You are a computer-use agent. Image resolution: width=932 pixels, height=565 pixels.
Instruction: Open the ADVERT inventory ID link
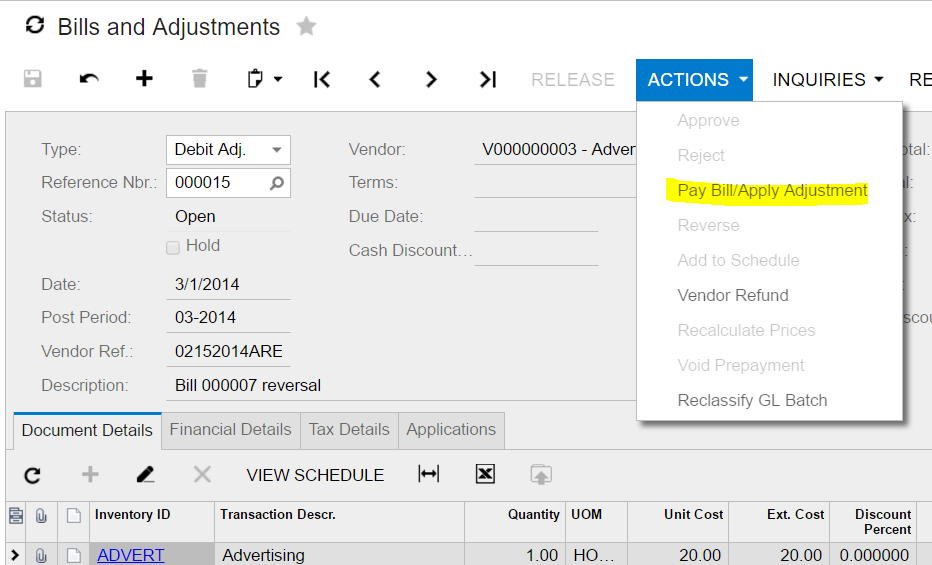[x=130, y=555]
